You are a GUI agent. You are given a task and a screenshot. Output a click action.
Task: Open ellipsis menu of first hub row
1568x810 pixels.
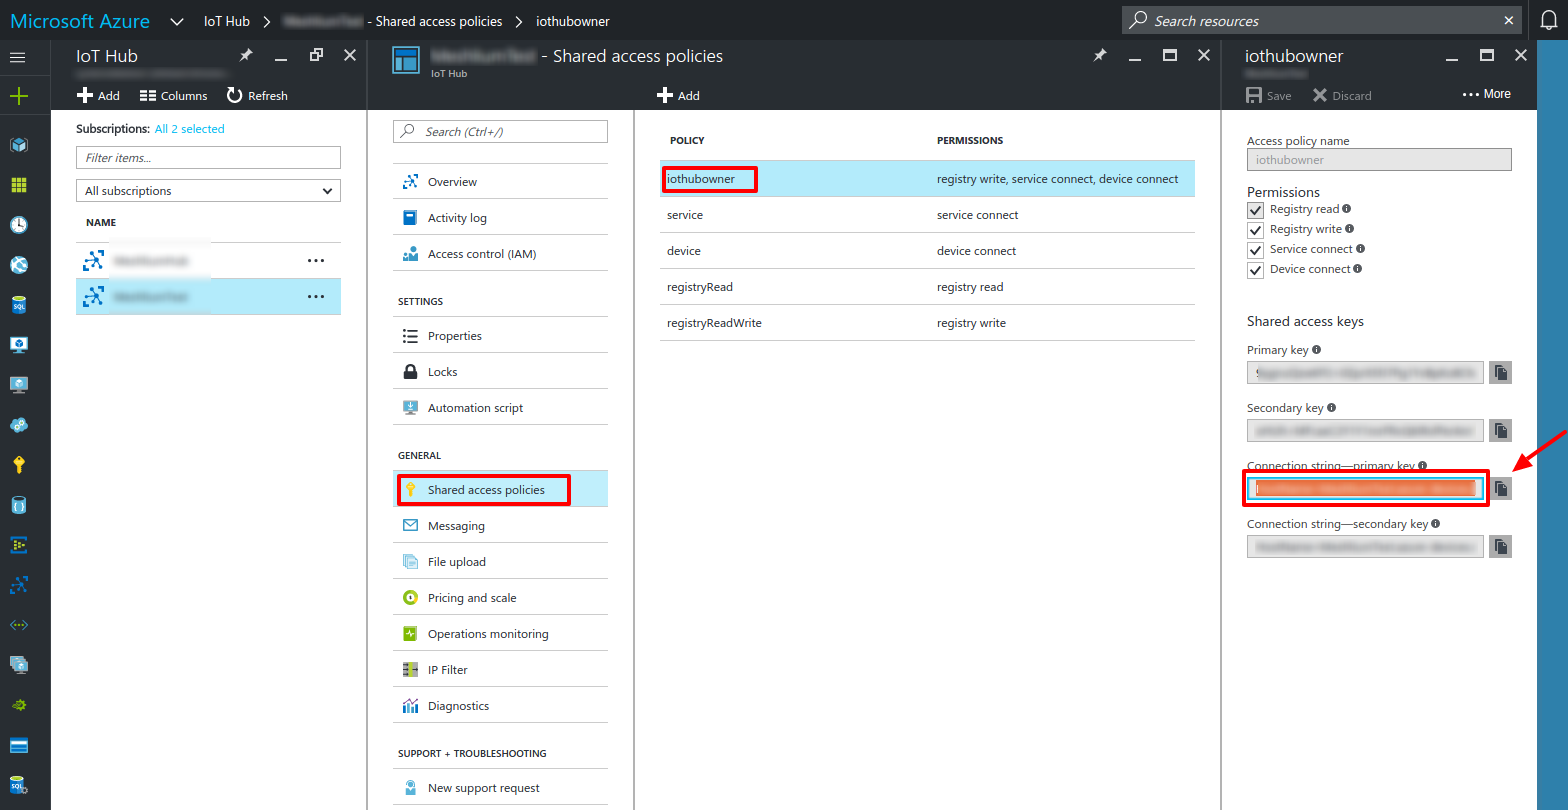click(x=316, y=261)
